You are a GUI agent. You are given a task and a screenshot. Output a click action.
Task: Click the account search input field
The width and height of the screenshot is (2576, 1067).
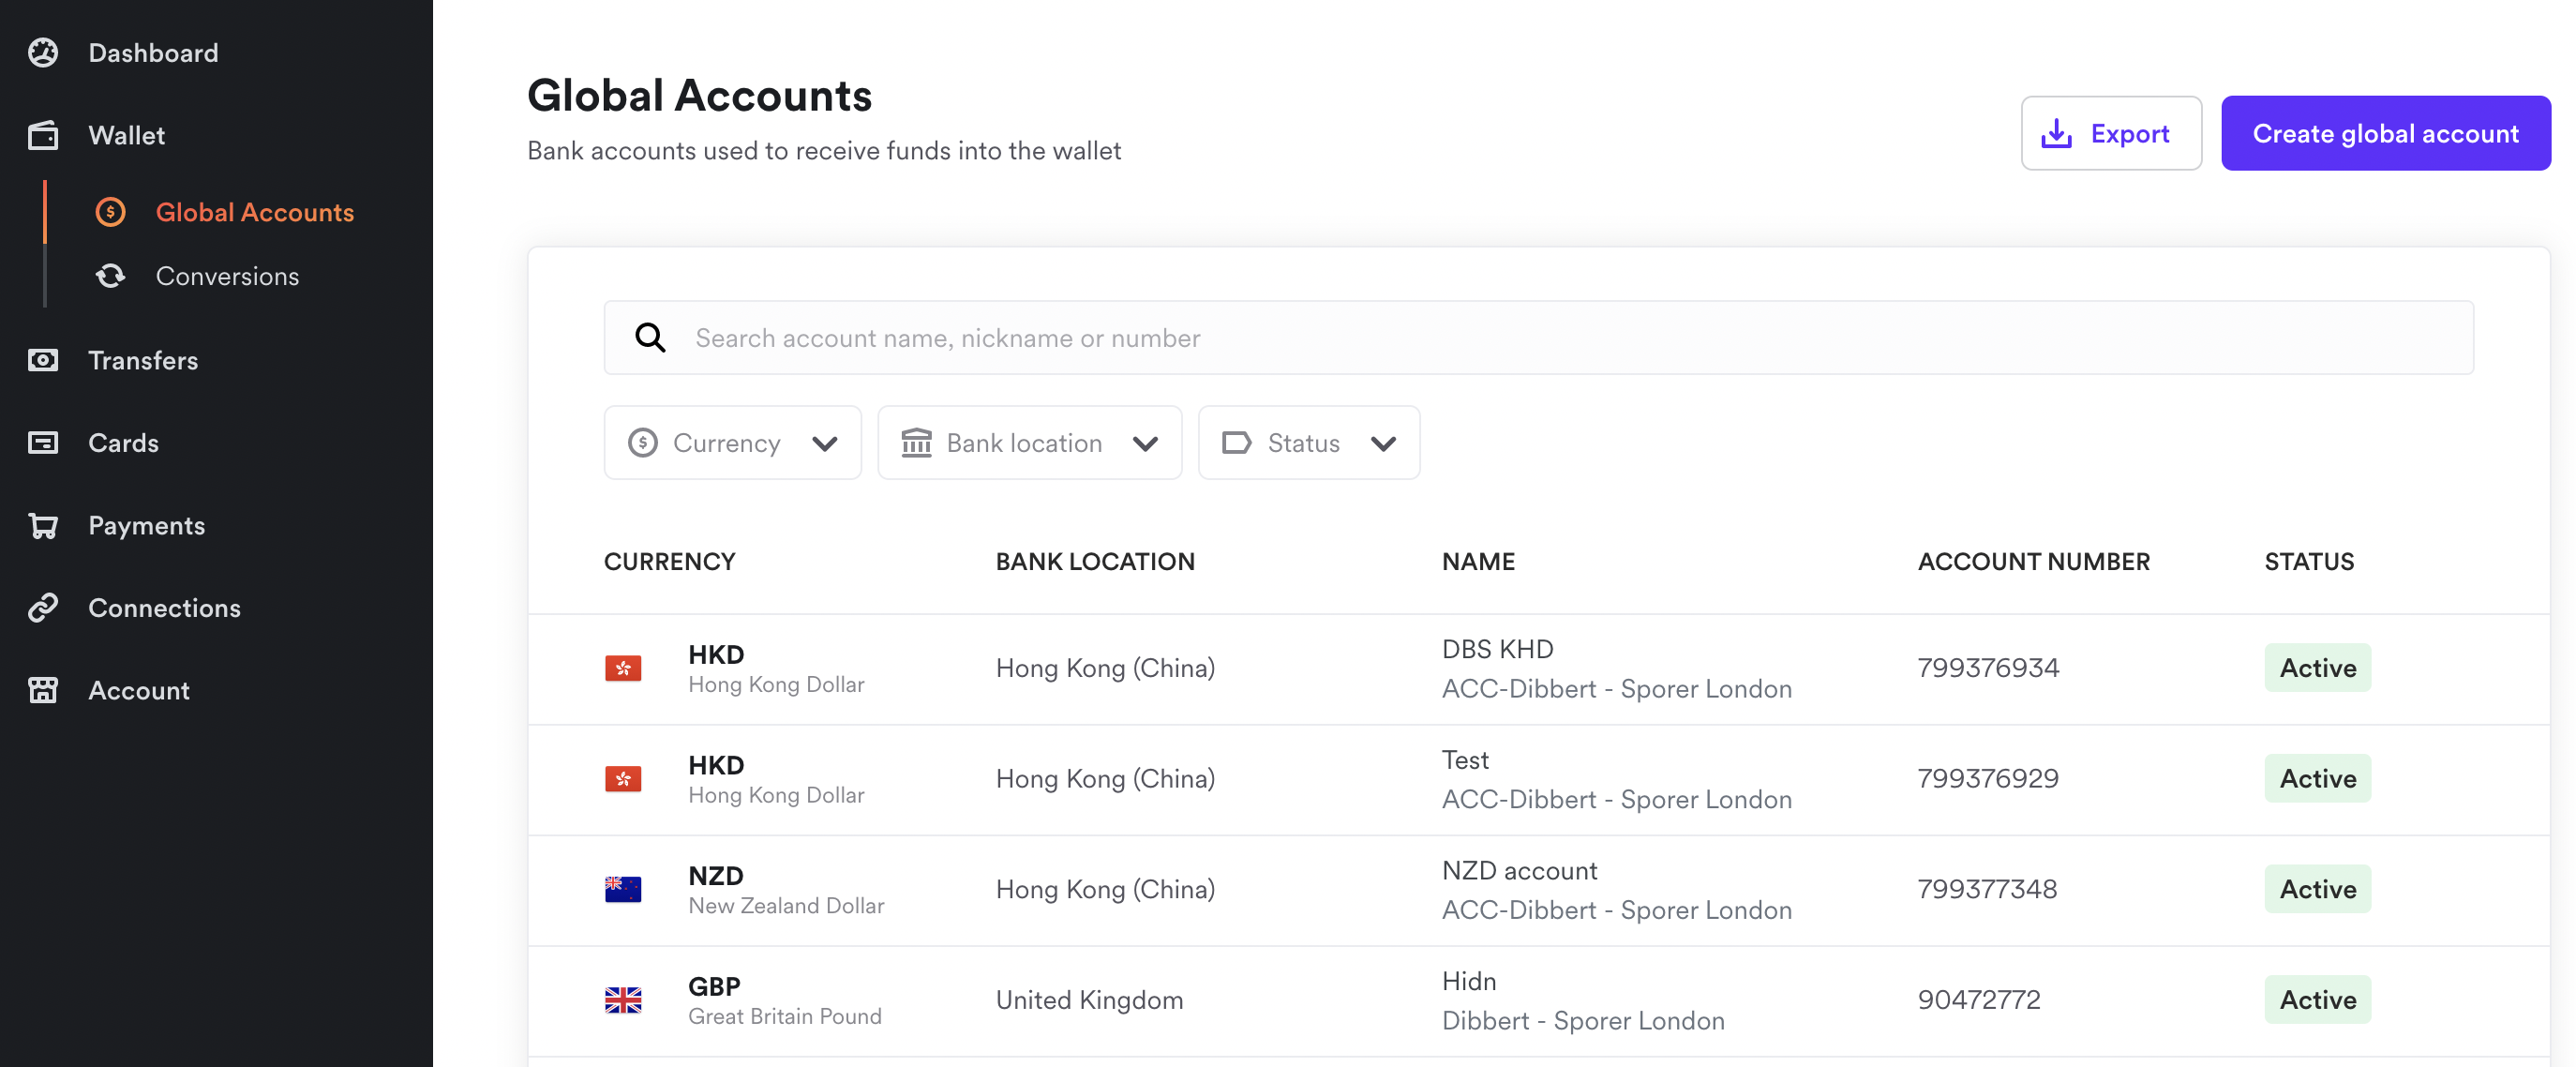(1200, 337)
